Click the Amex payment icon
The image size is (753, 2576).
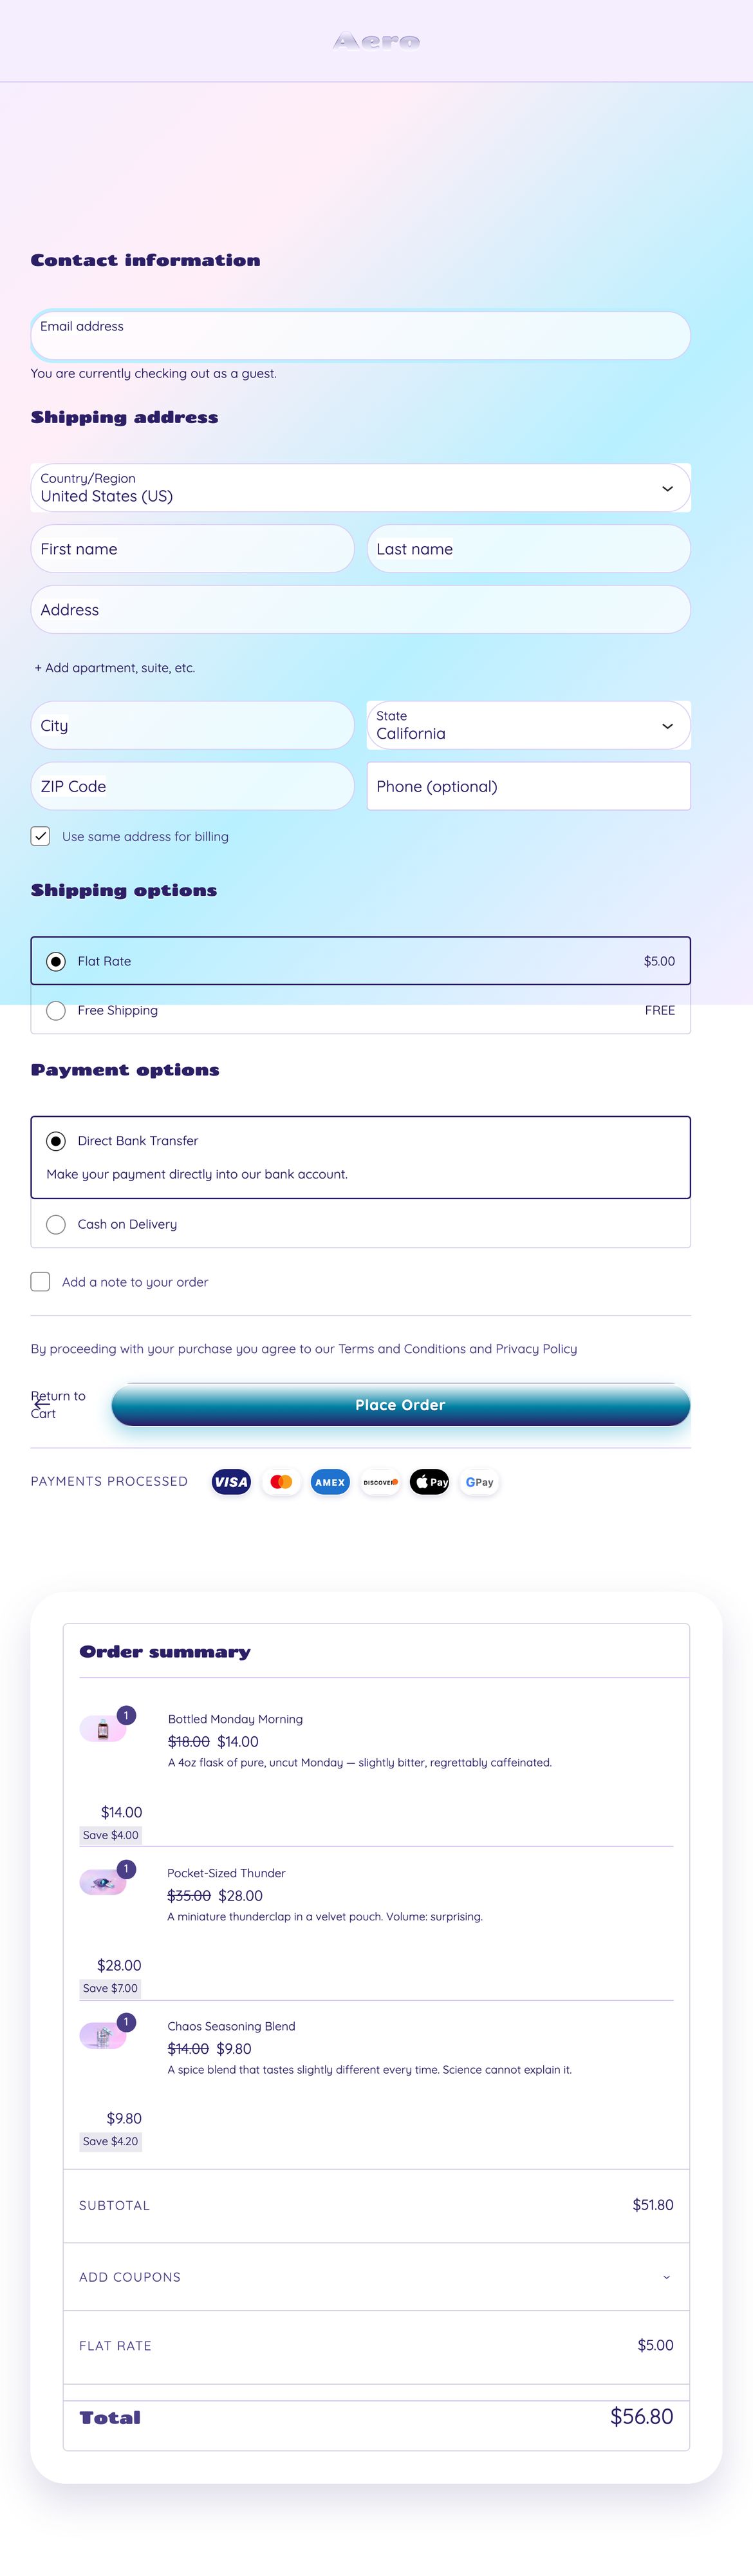[330, 1482]
